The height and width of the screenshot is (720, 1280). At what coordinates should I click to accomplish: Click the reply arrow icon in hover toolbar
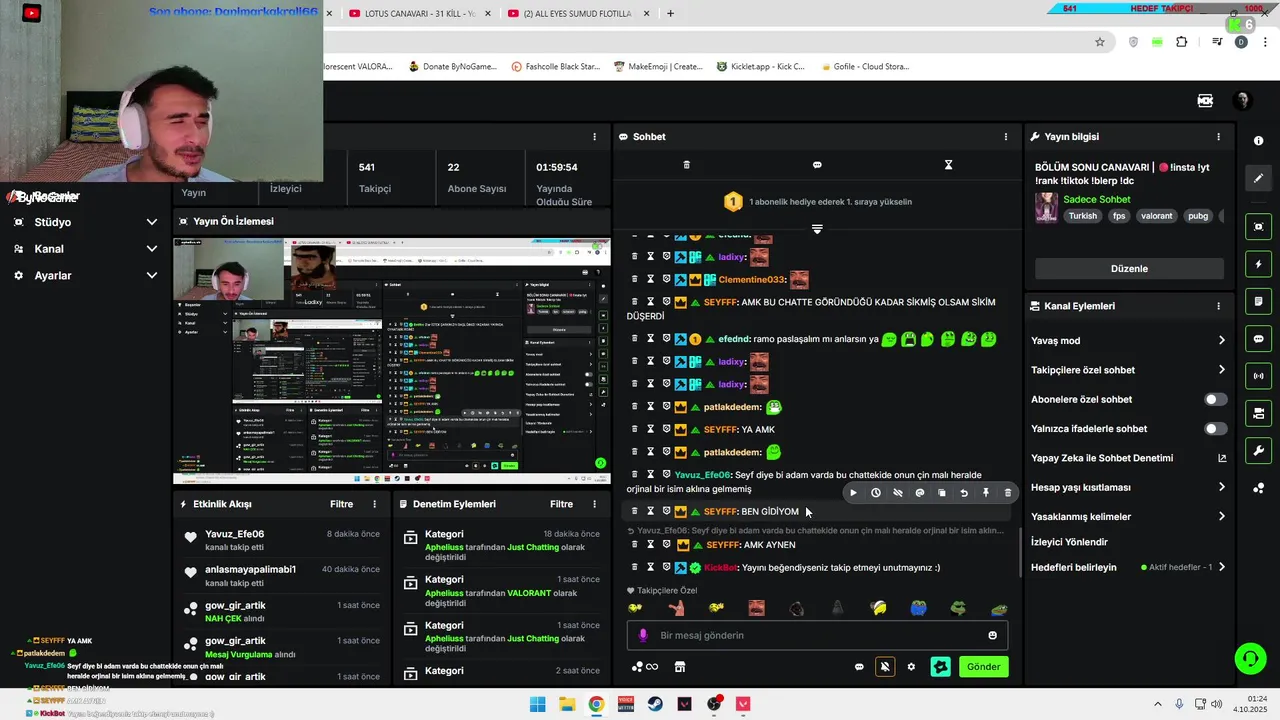point(964,493)
